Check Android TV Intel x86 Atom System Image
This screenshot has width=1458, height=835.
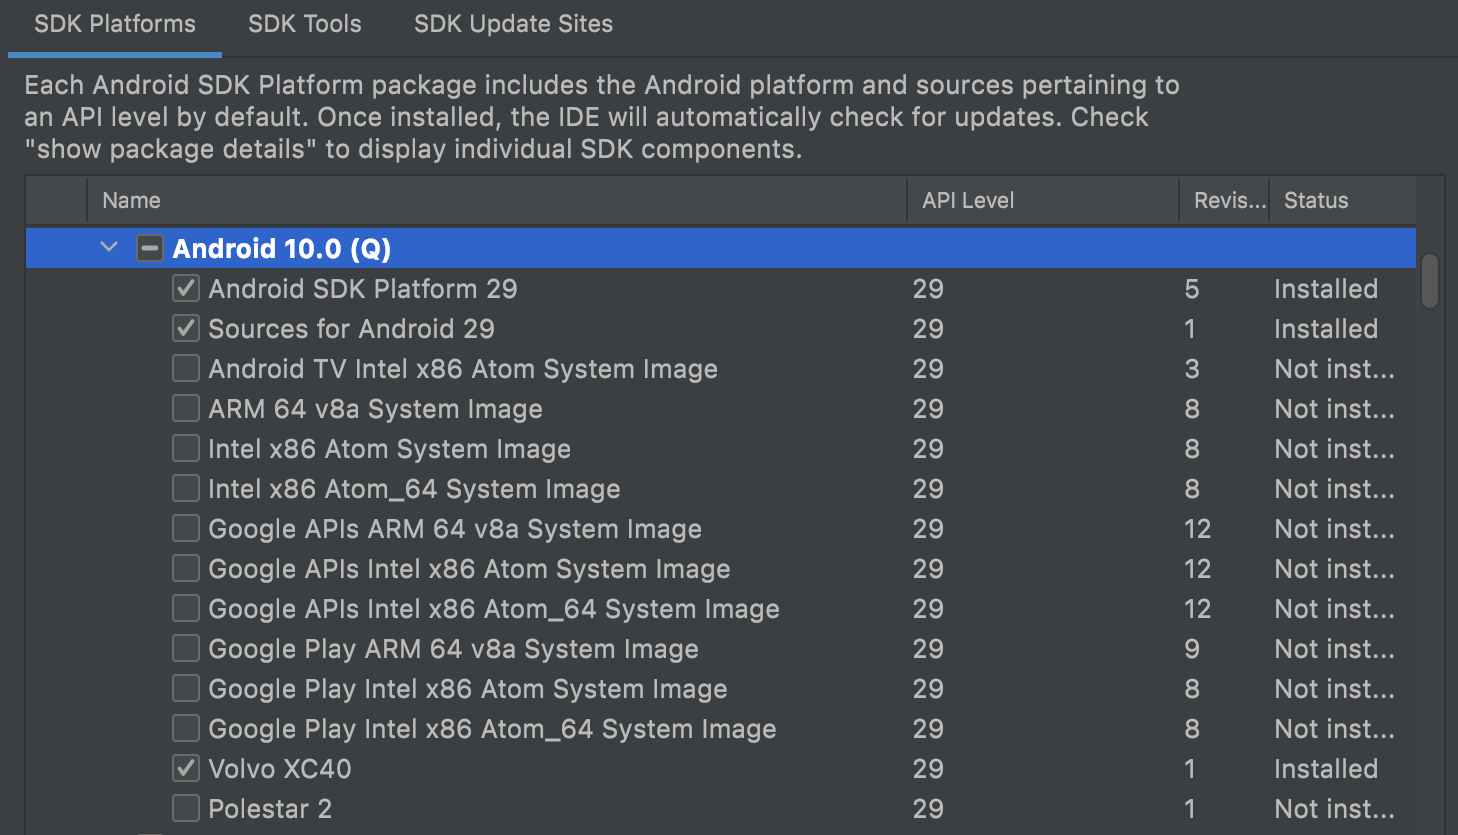click(186, 369)
